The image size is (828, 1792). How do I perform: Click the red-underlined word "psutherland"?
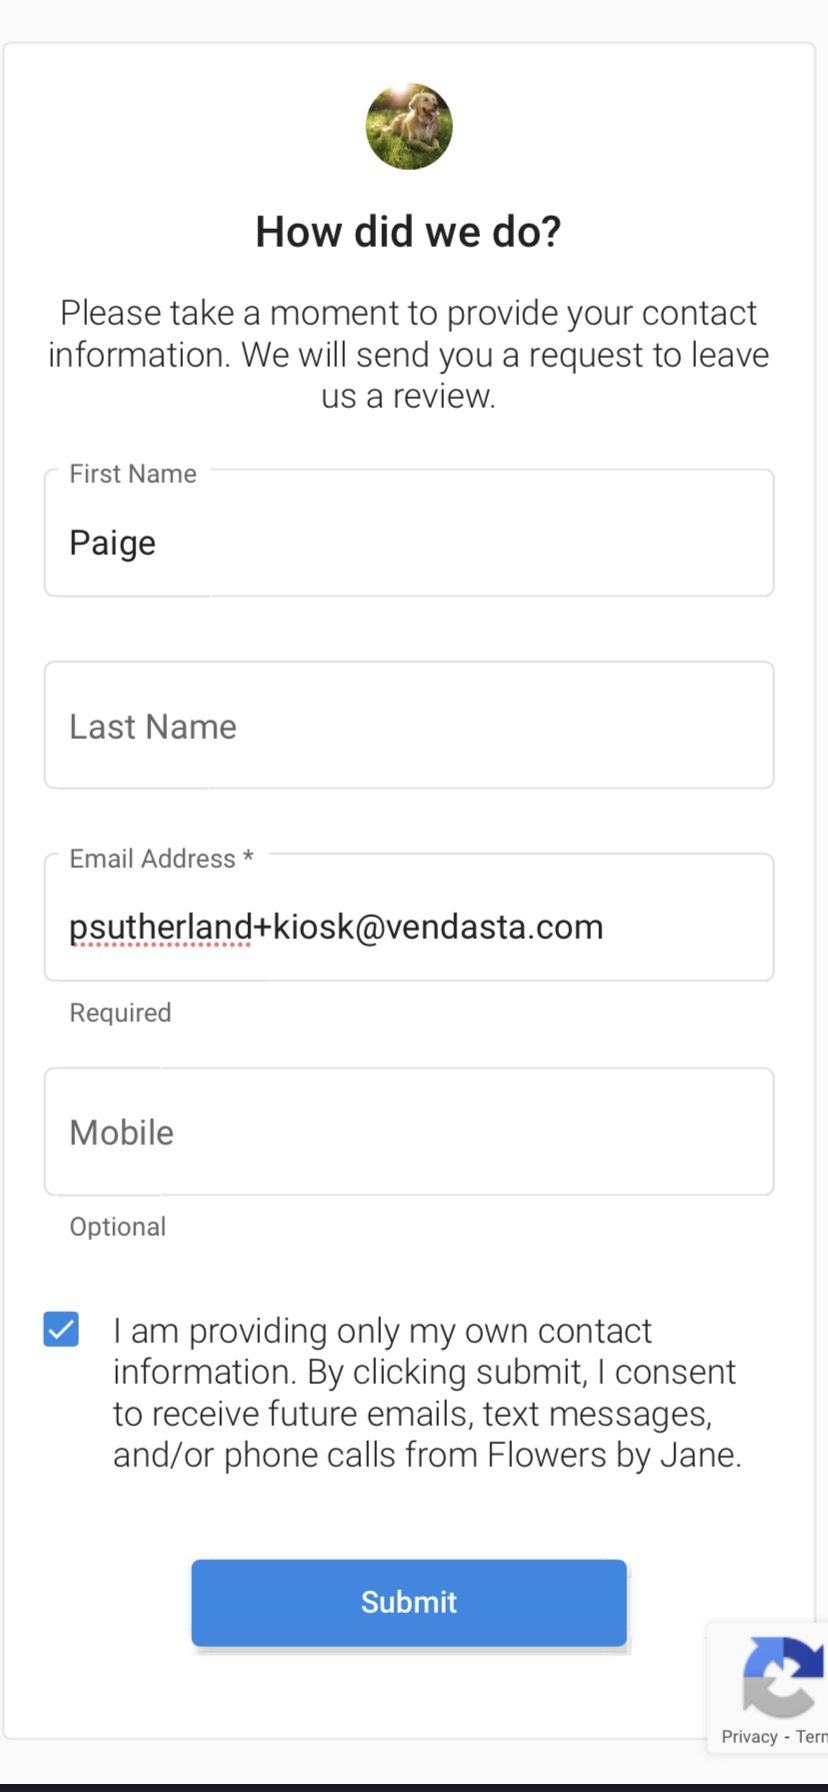tap(160, 927)
